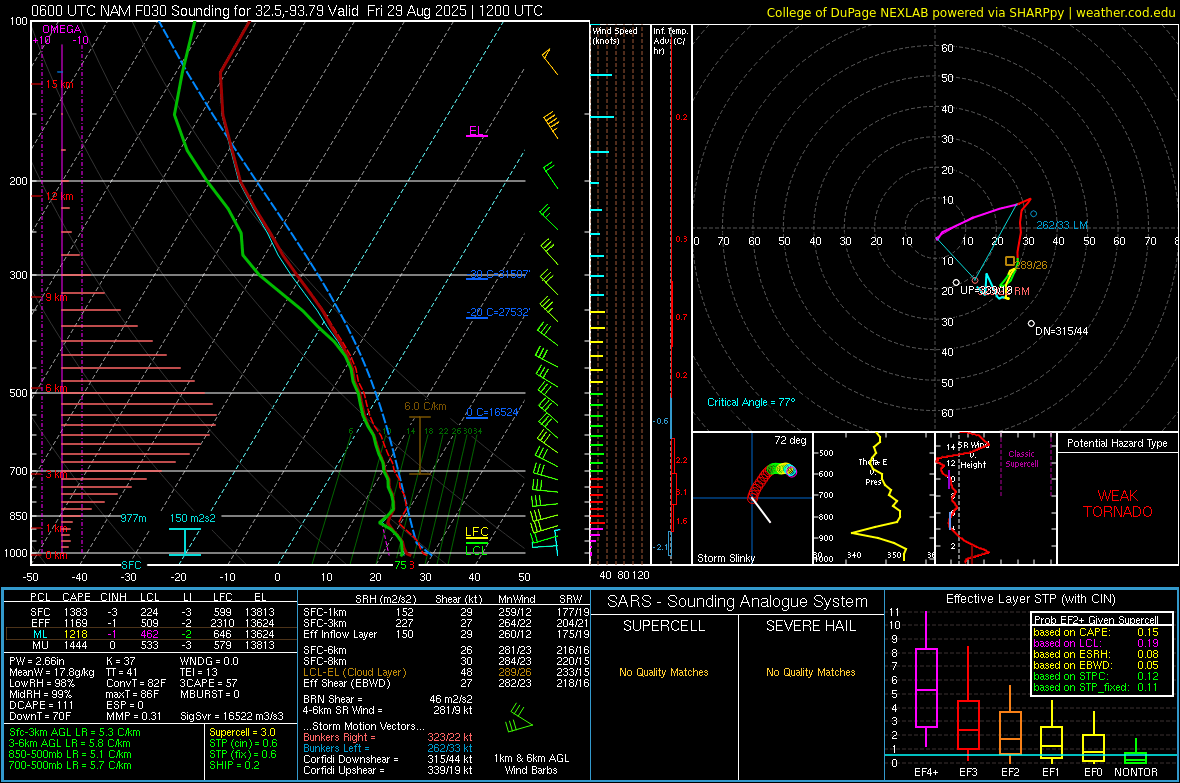Click the 'Critical Angle = 77°' text
This screenshot has width=1180, height=783.
coord(751,402)
